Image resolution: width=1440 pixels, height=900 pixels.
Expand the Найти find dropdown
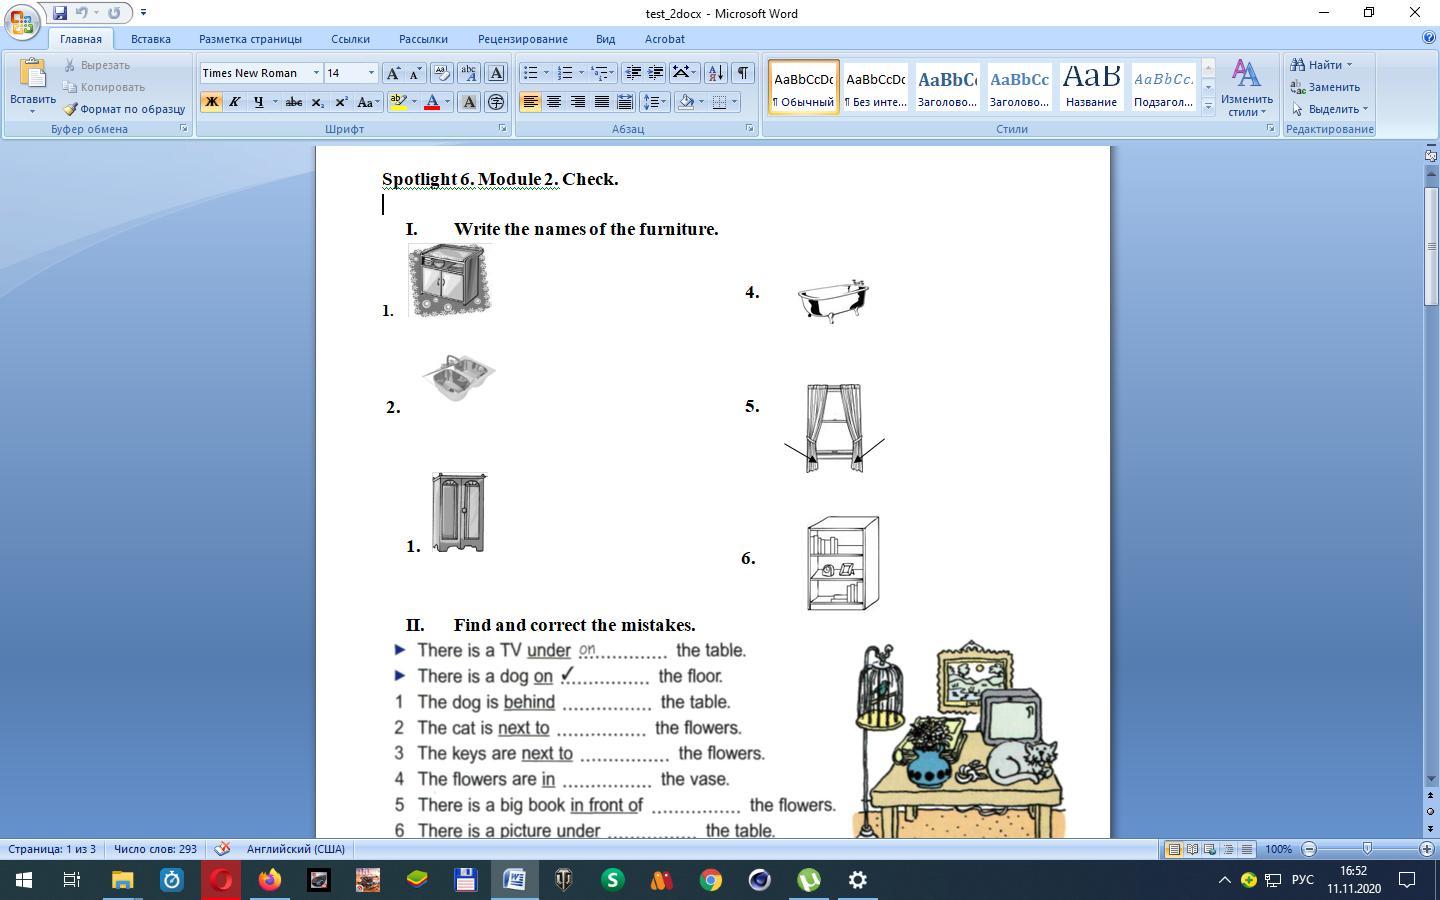(x=1349, y=65)
